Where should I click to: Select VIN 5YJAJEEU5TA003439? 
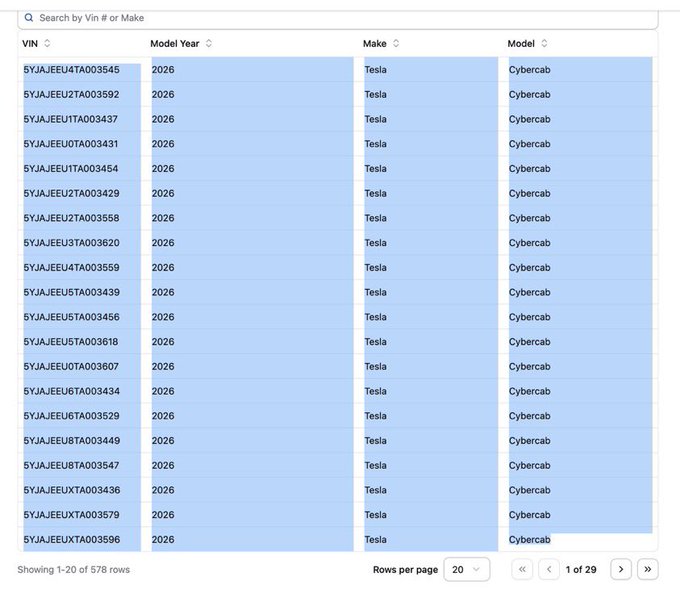(x=72, y=292)
